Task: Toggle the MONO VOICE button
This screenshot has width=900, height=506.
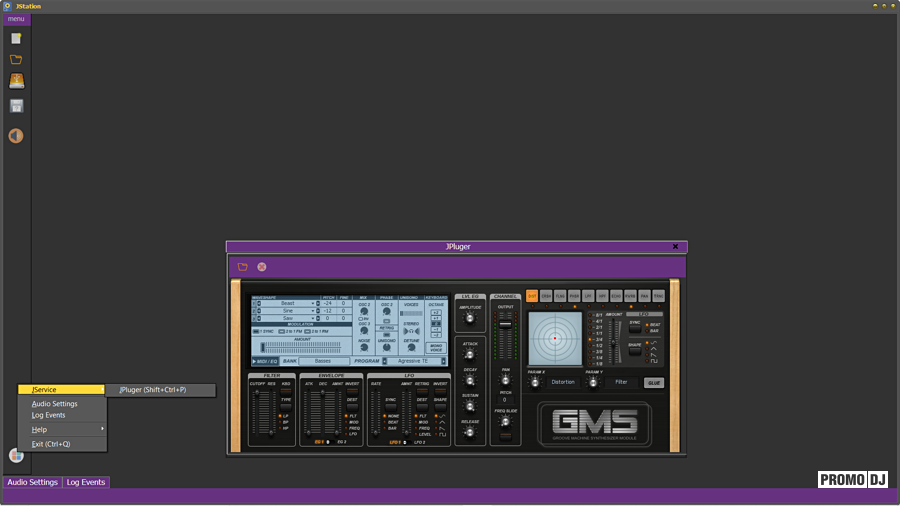Action: coord(436,348)
